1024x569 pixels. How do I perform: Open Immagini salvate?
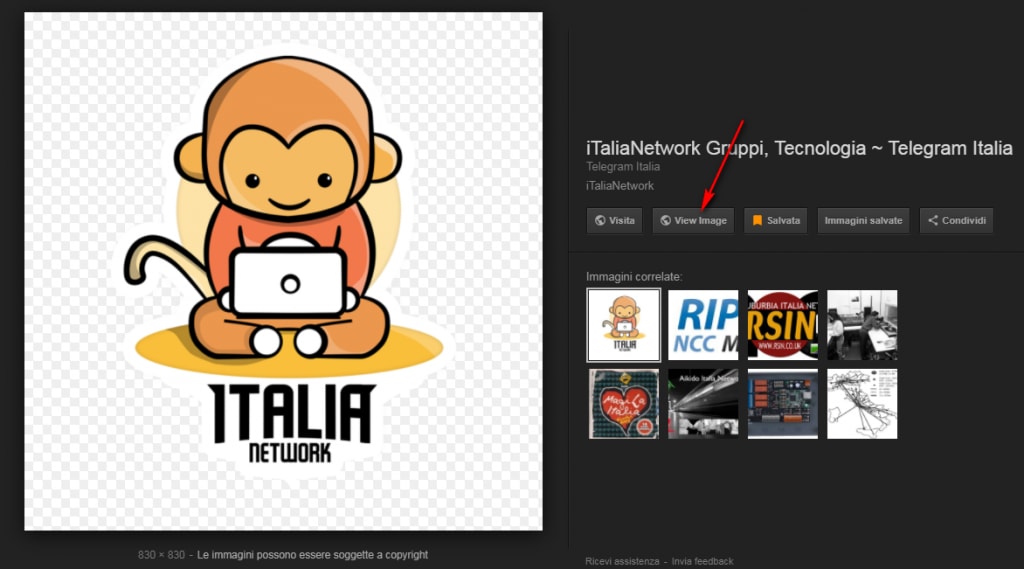863,221
